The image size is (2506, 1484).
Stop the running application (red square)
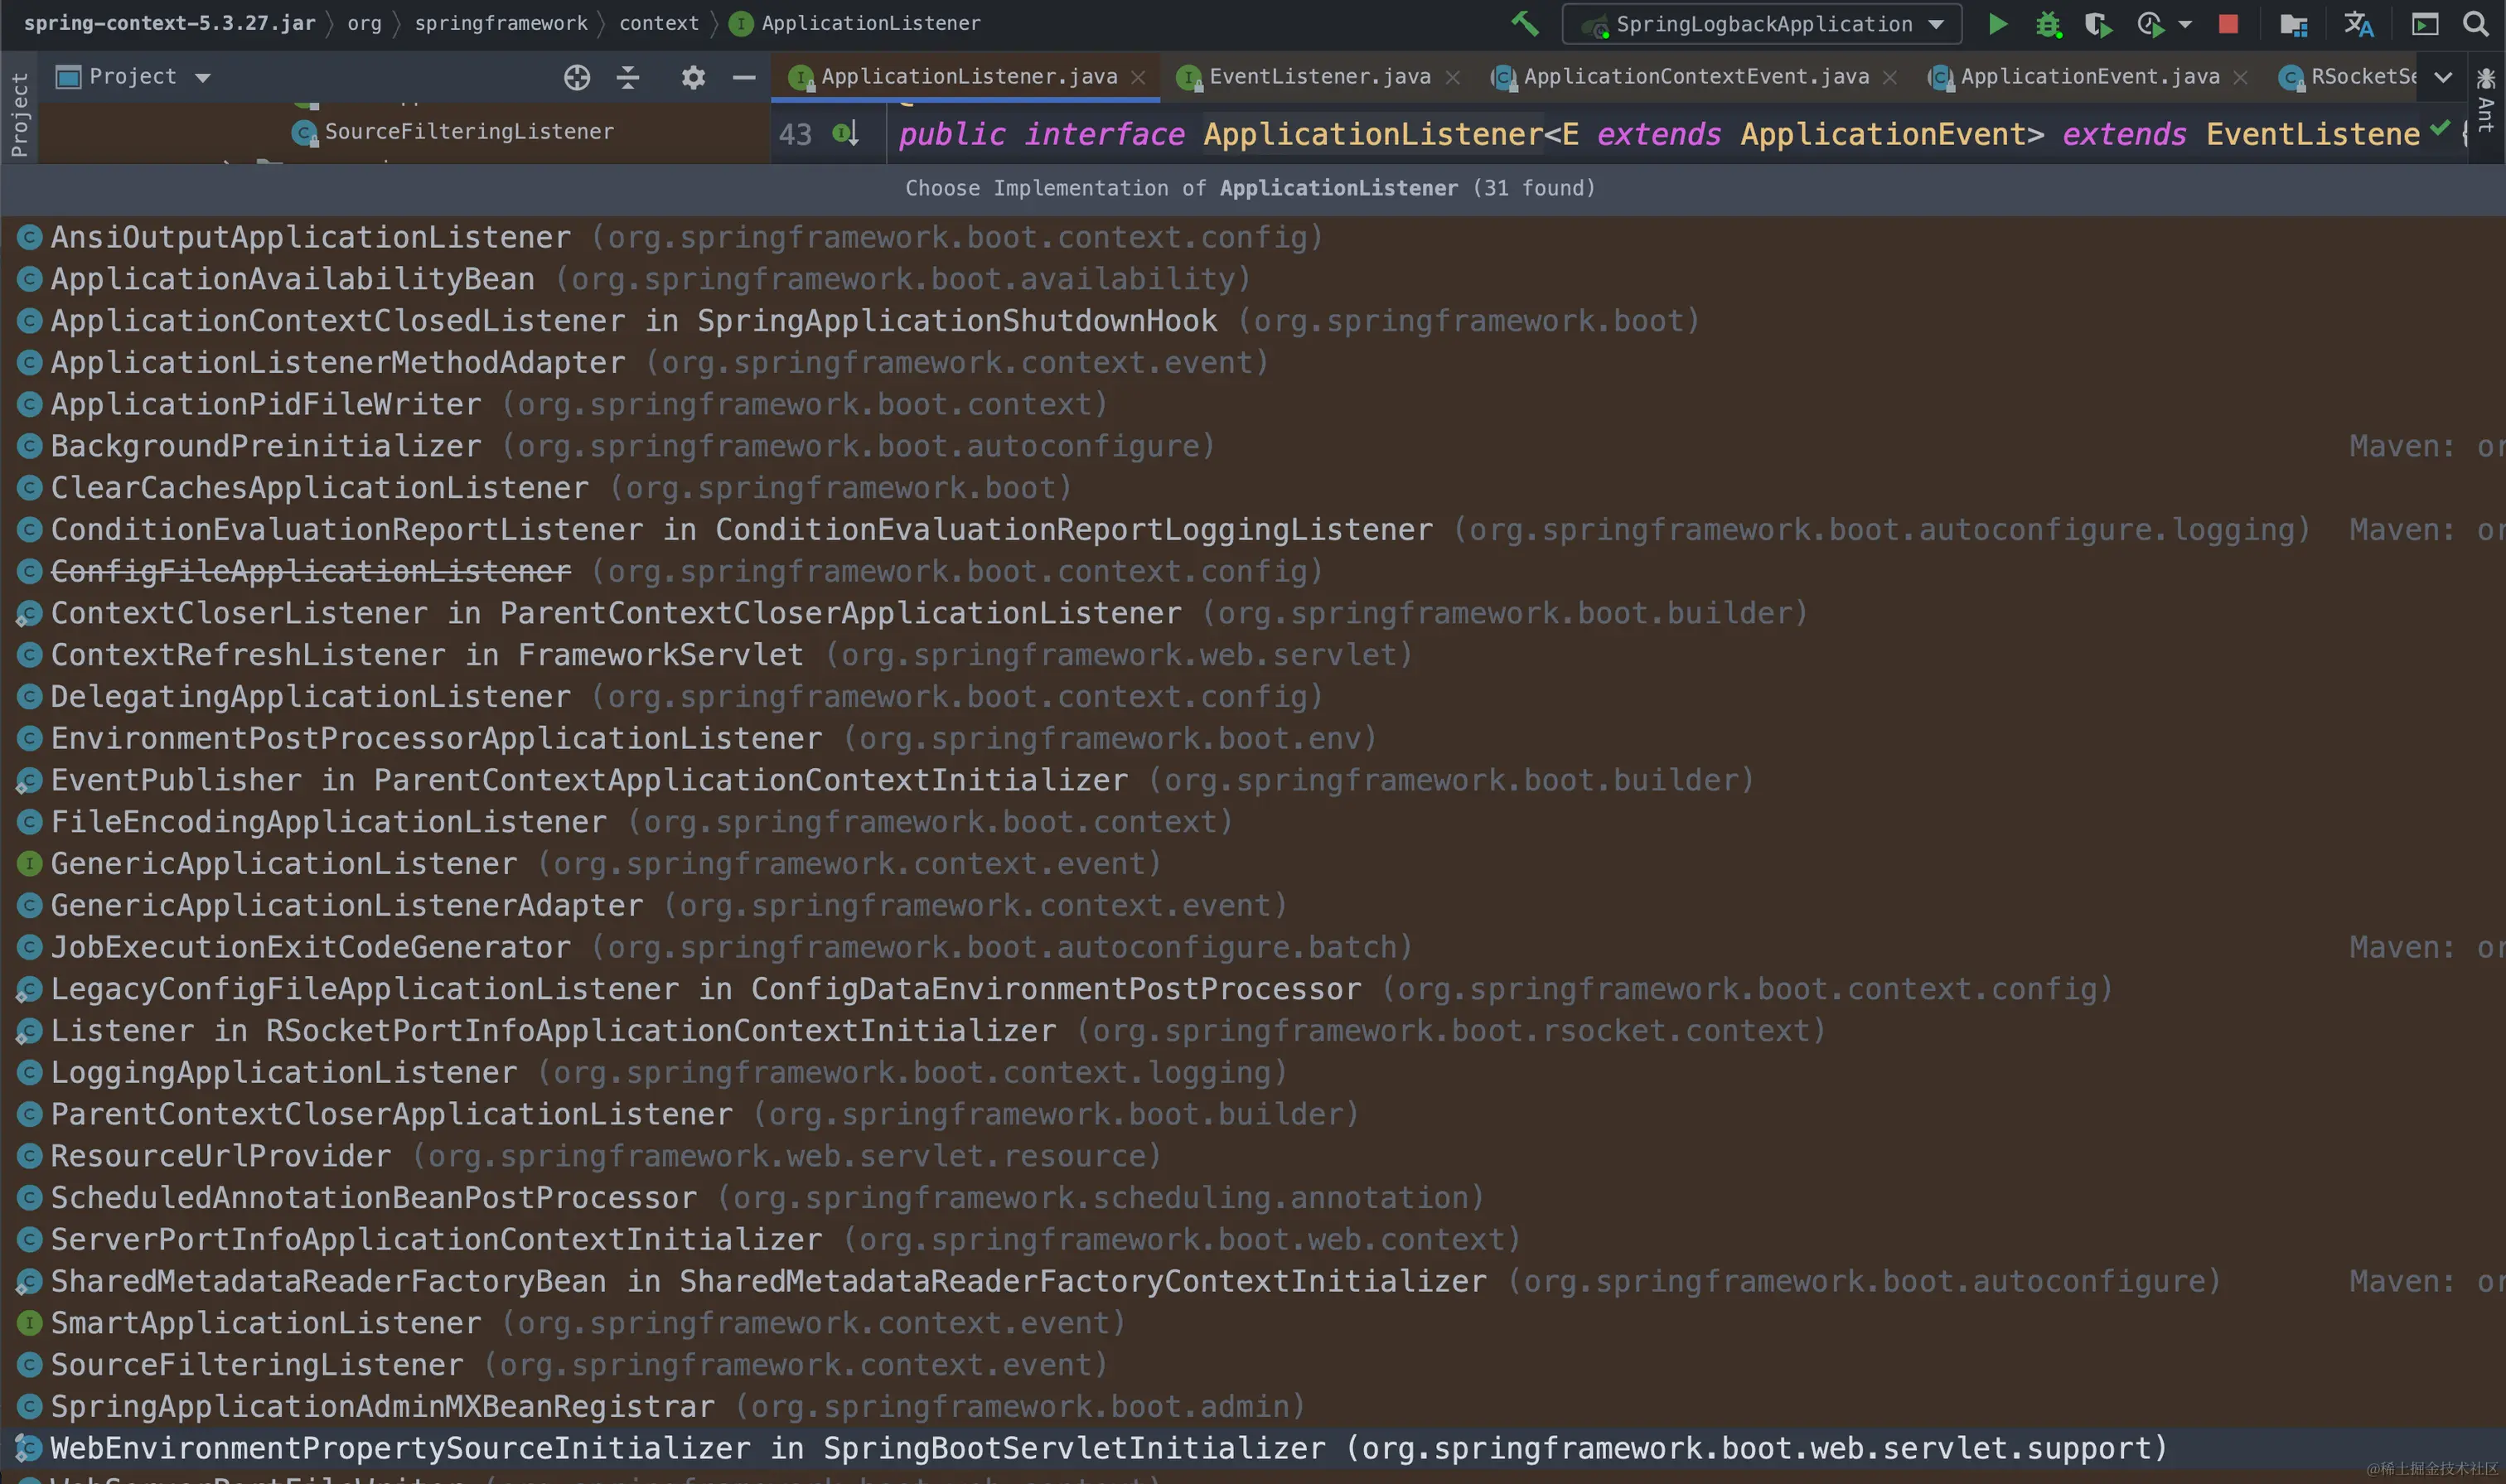(2228, 23)
